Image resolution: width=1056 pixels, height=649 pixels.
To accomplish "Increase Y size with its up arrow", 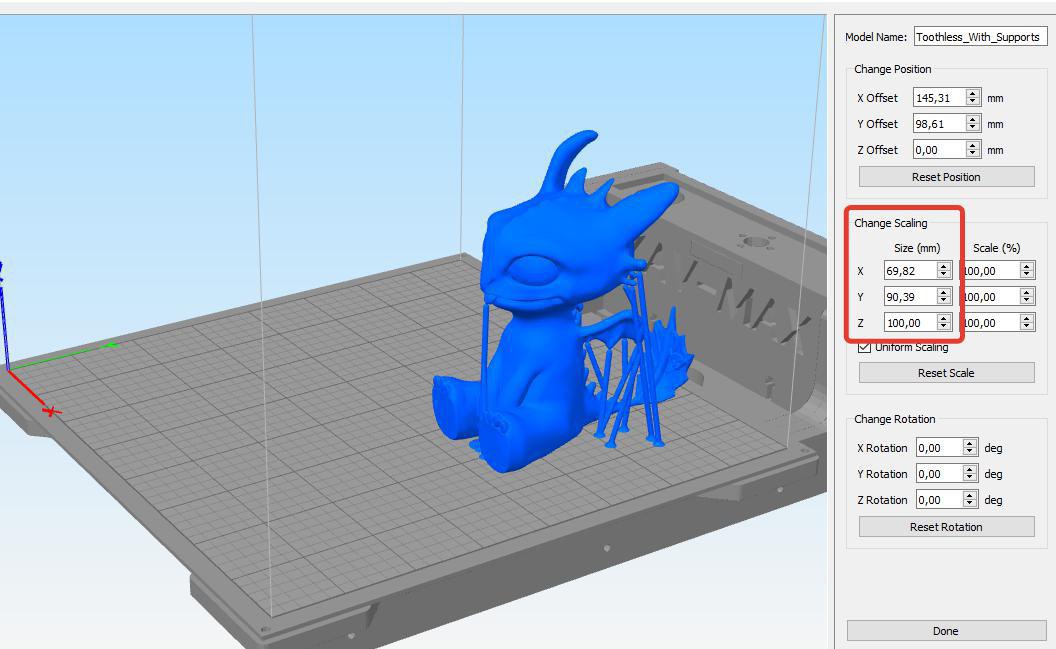I will click(944, 293).
